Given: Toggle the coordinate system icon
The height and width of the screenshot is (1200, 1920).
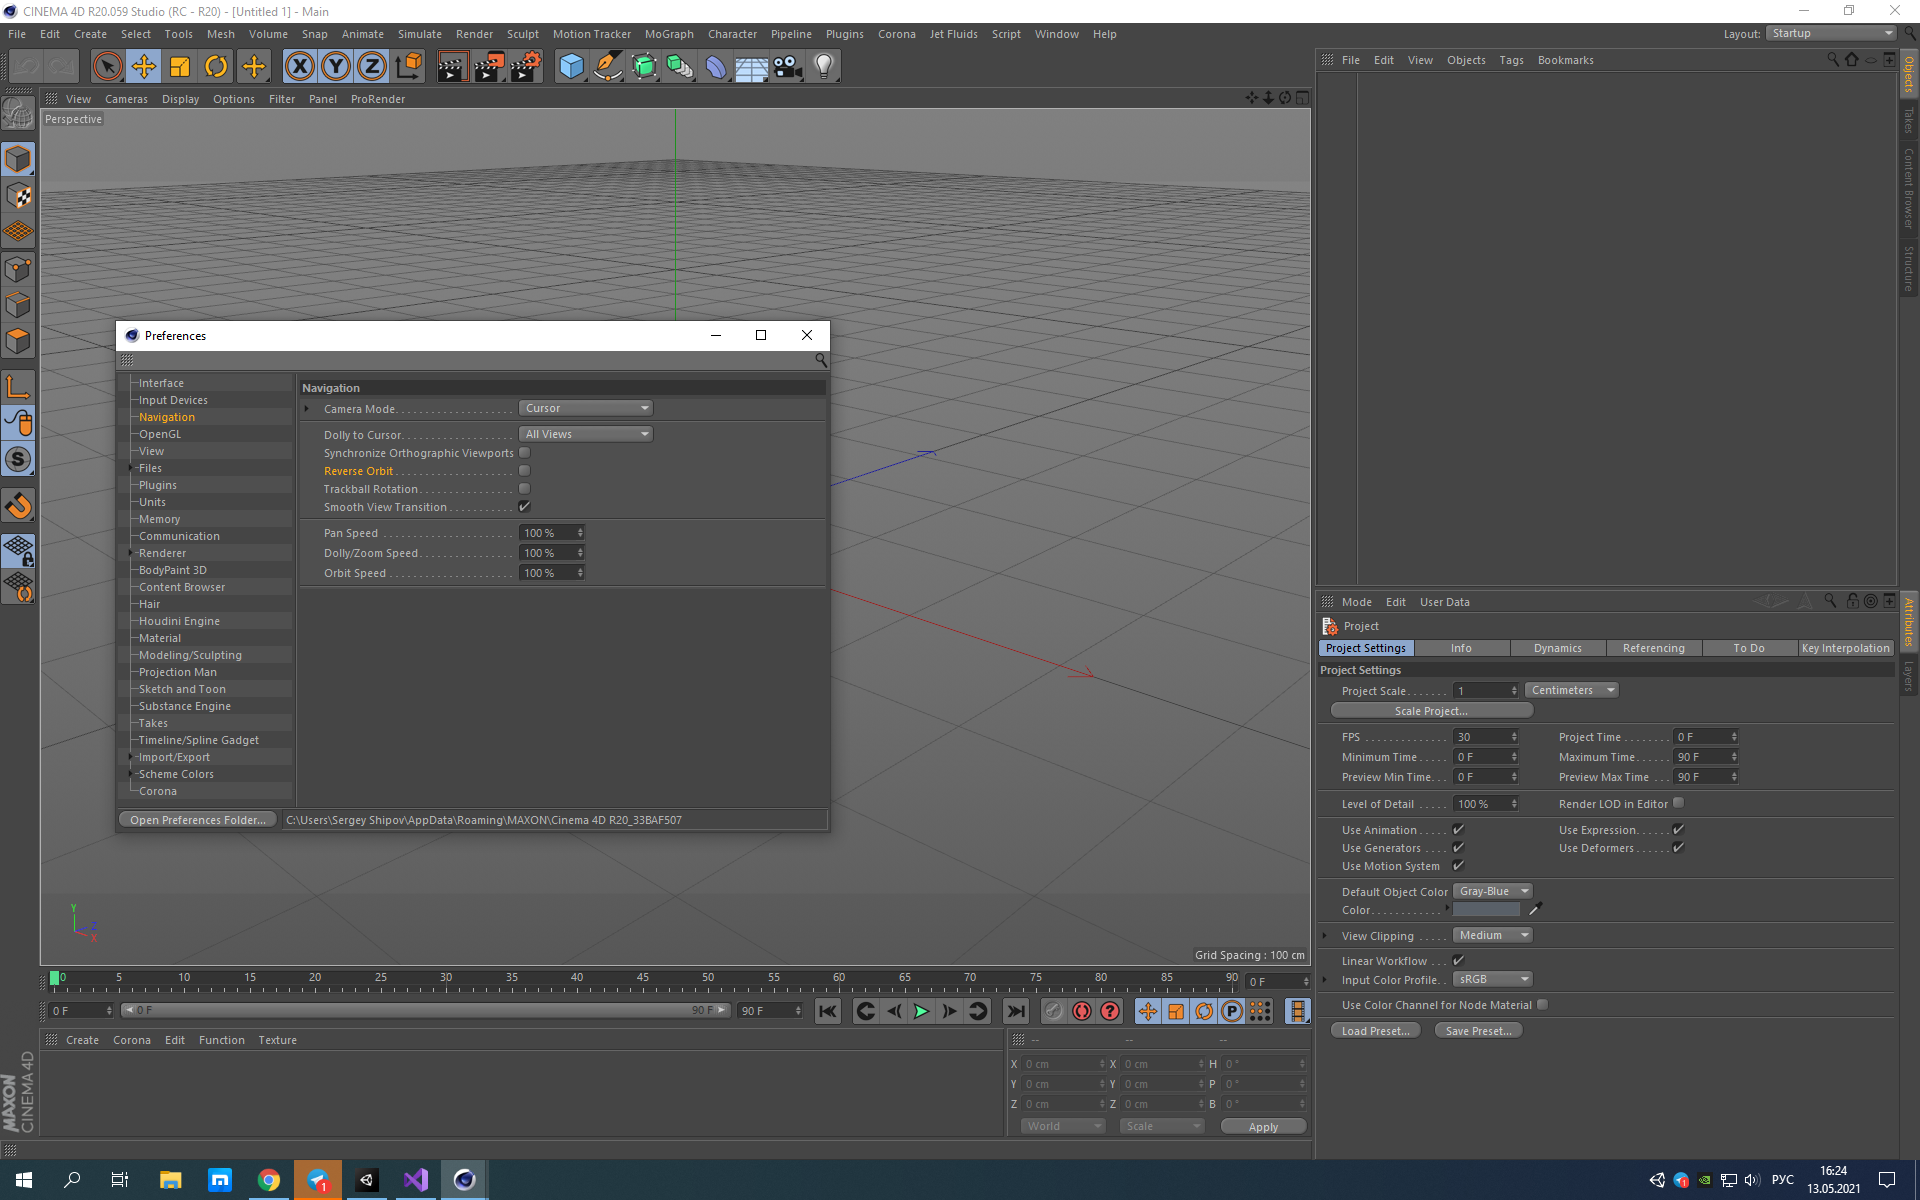Looking at the screenshot, I should [408, 67].
